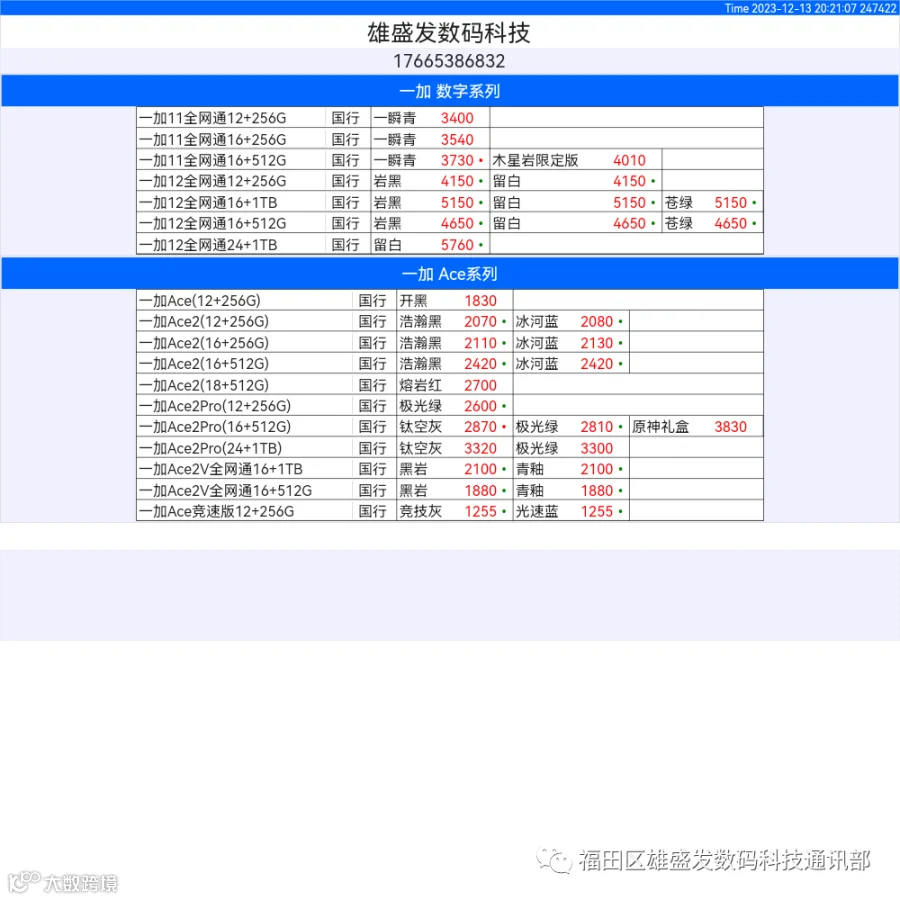Click the 光速蓝 color cell
The image size is (900, 900).
pos(537,511)
